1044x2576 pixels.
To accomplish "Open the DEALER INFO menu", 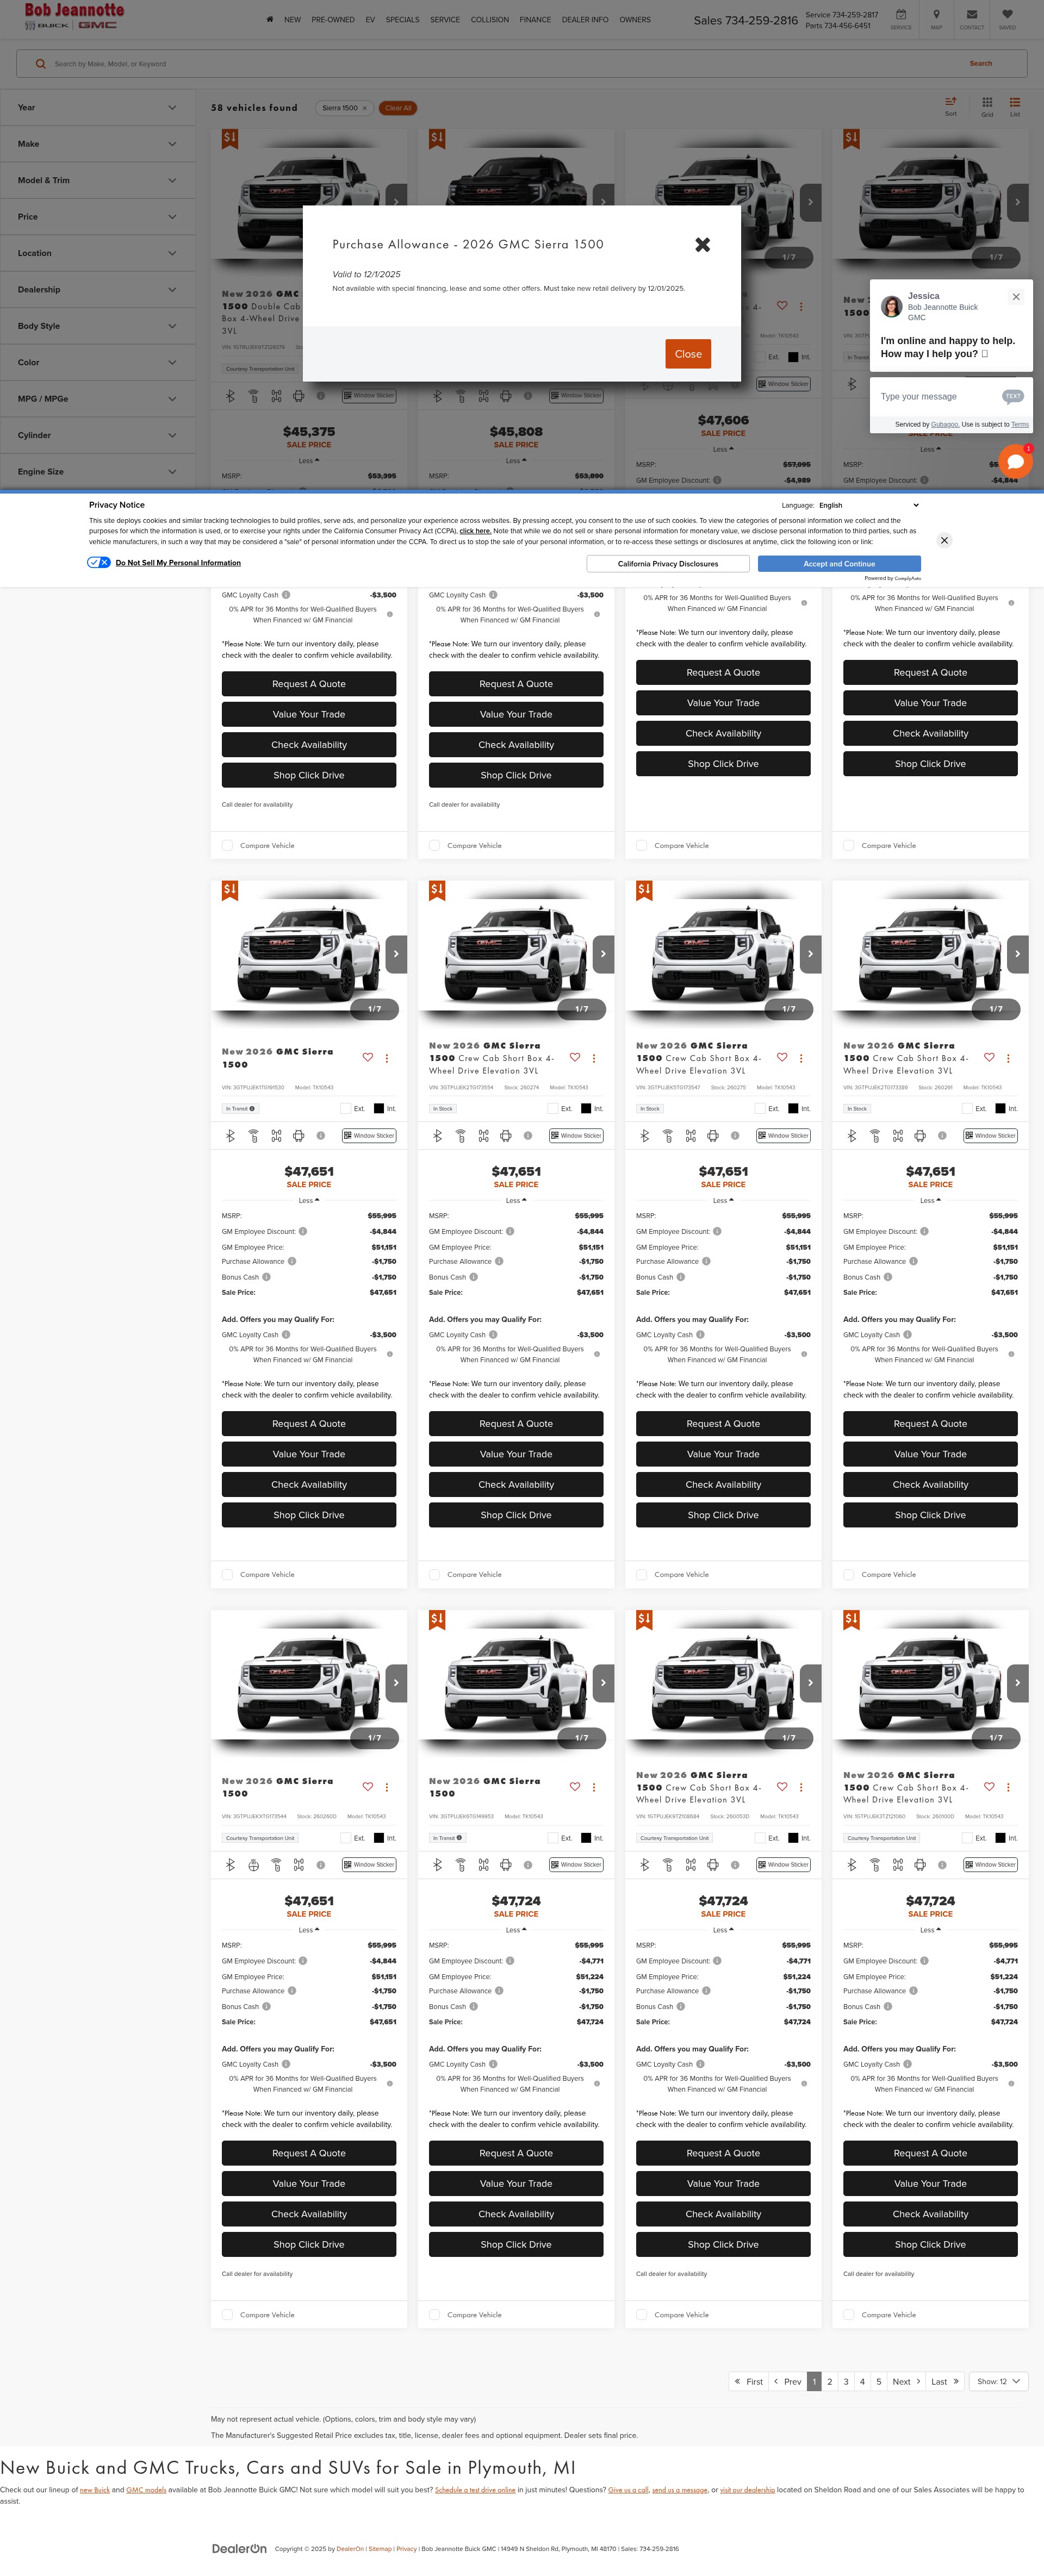I will [x=585, y=19].
